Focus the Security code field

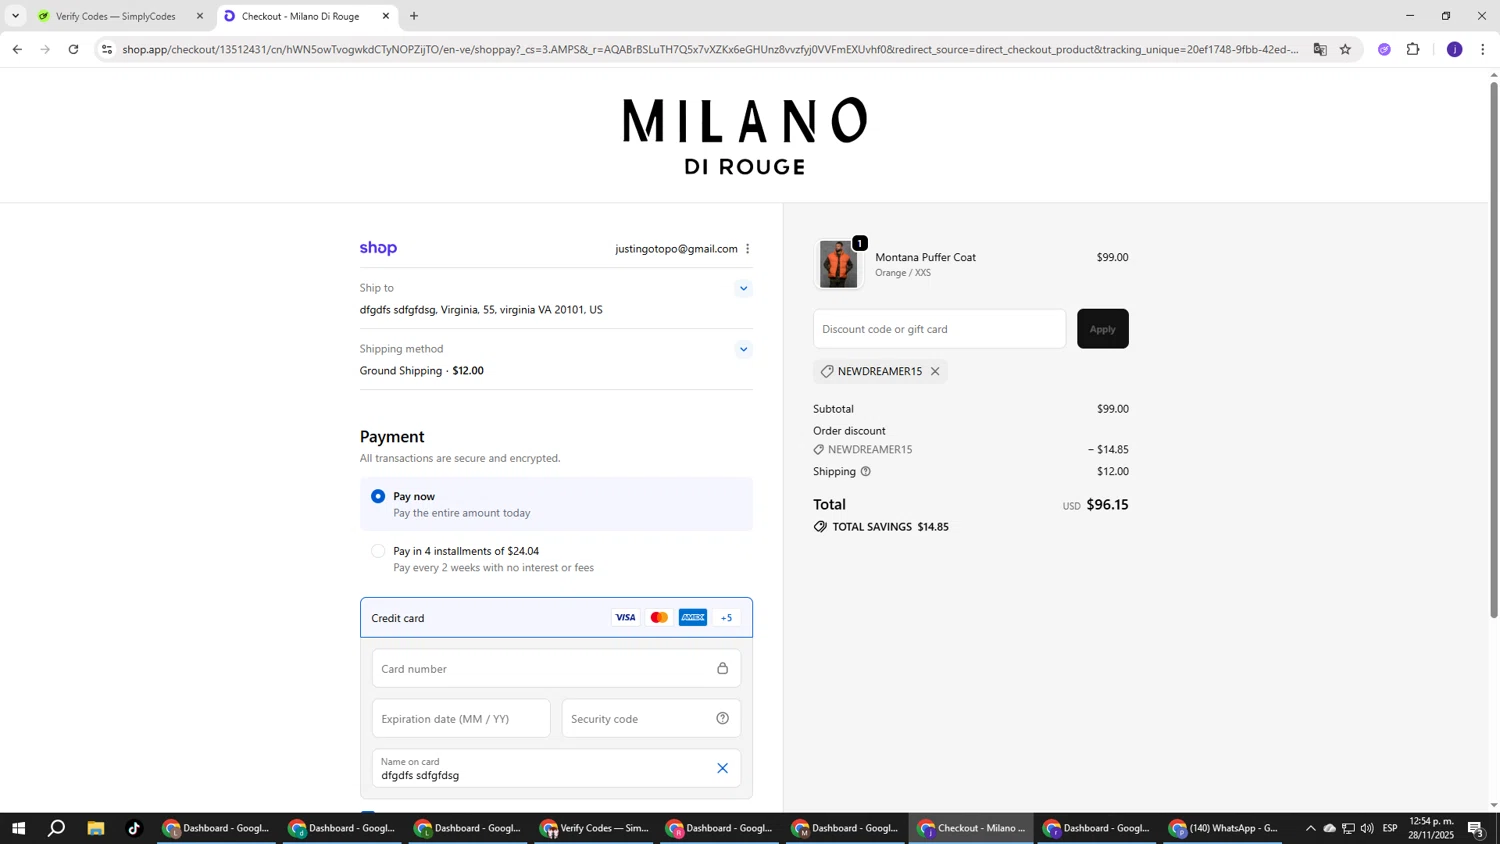coord(651,718)
